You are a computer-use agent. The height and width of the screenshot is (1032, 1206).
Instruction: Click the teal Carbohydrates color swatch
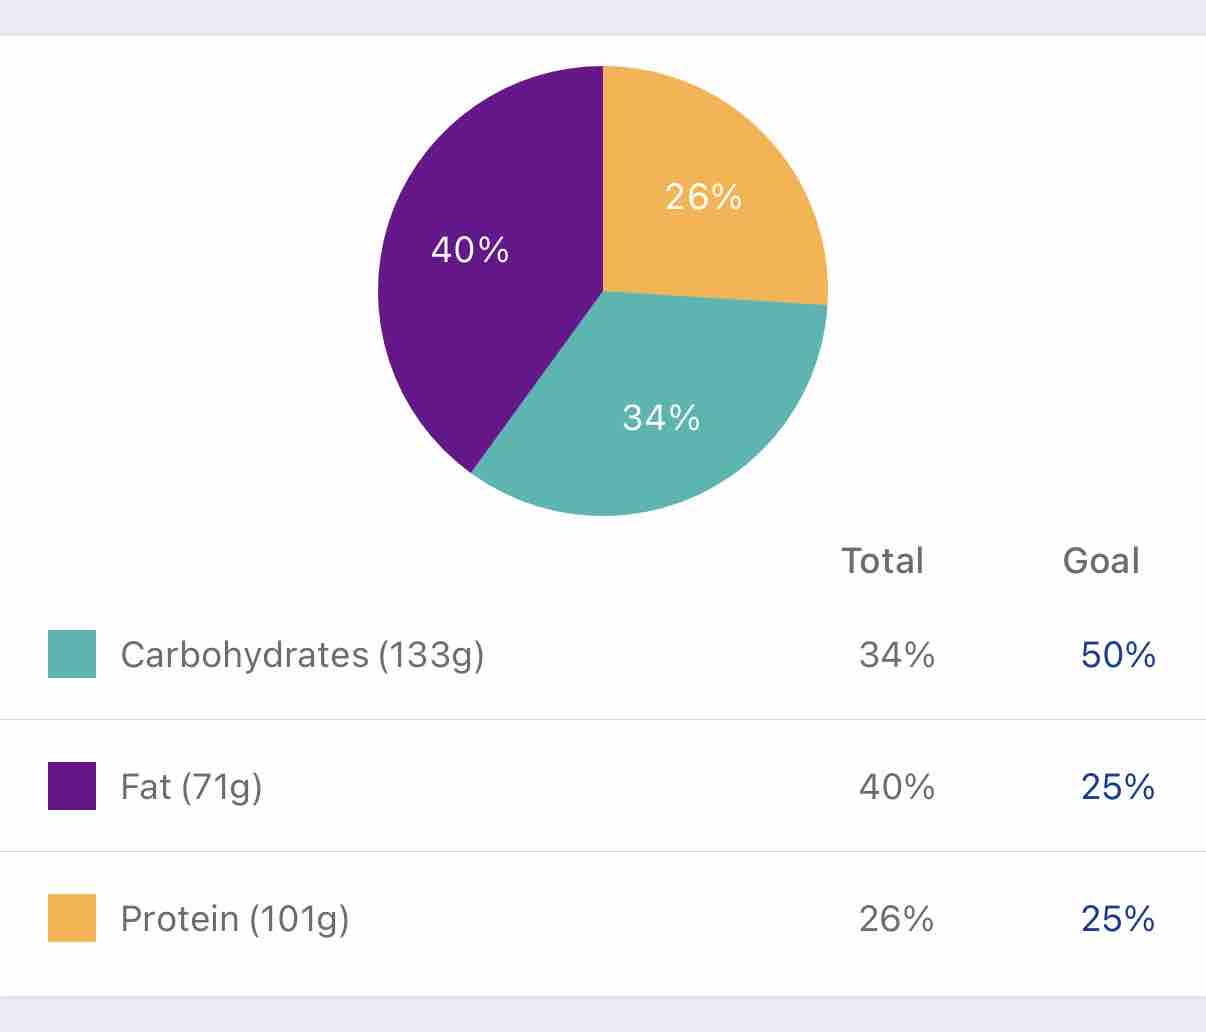coord(72,654)
